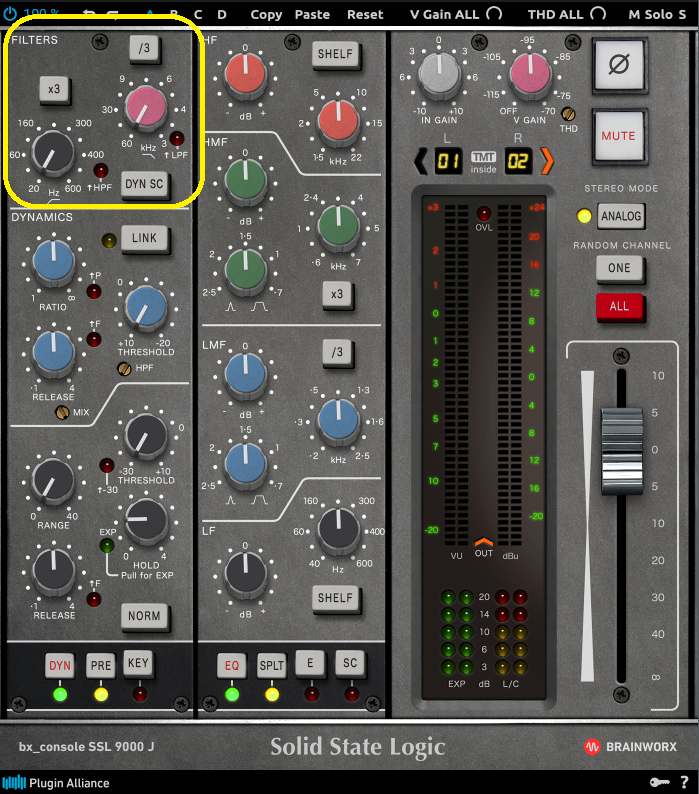
Task: Click the green HMF Q knob
Action: pyautogui.click(x=245, y=270)
